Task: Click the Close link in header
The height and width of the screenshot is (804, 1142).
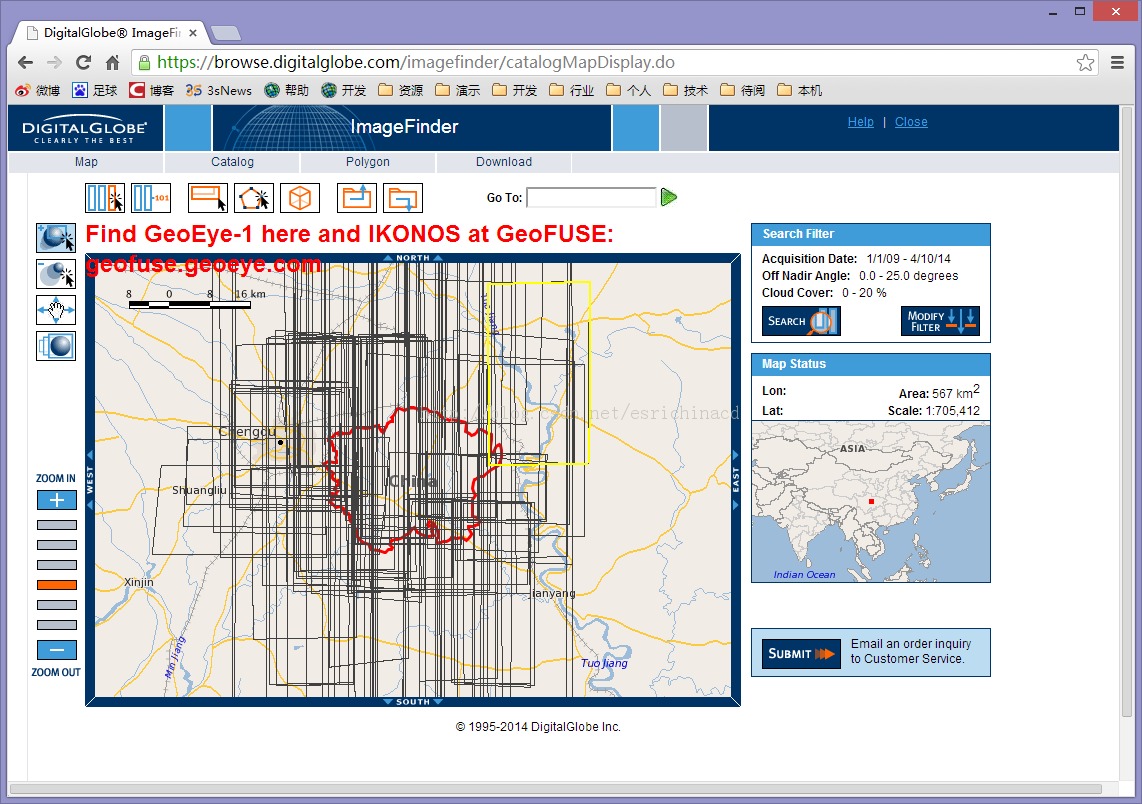Action: [x=911, y=122]
